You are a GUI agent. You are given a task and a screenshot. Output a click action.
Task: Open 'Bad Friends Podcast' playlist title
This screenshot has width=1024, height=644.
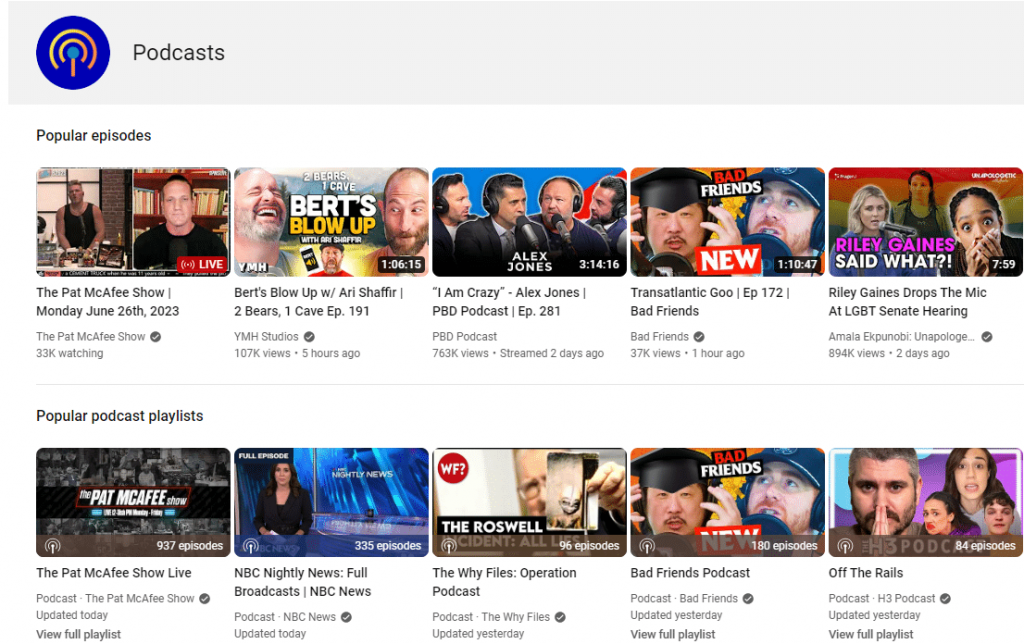tap(690, 573)
